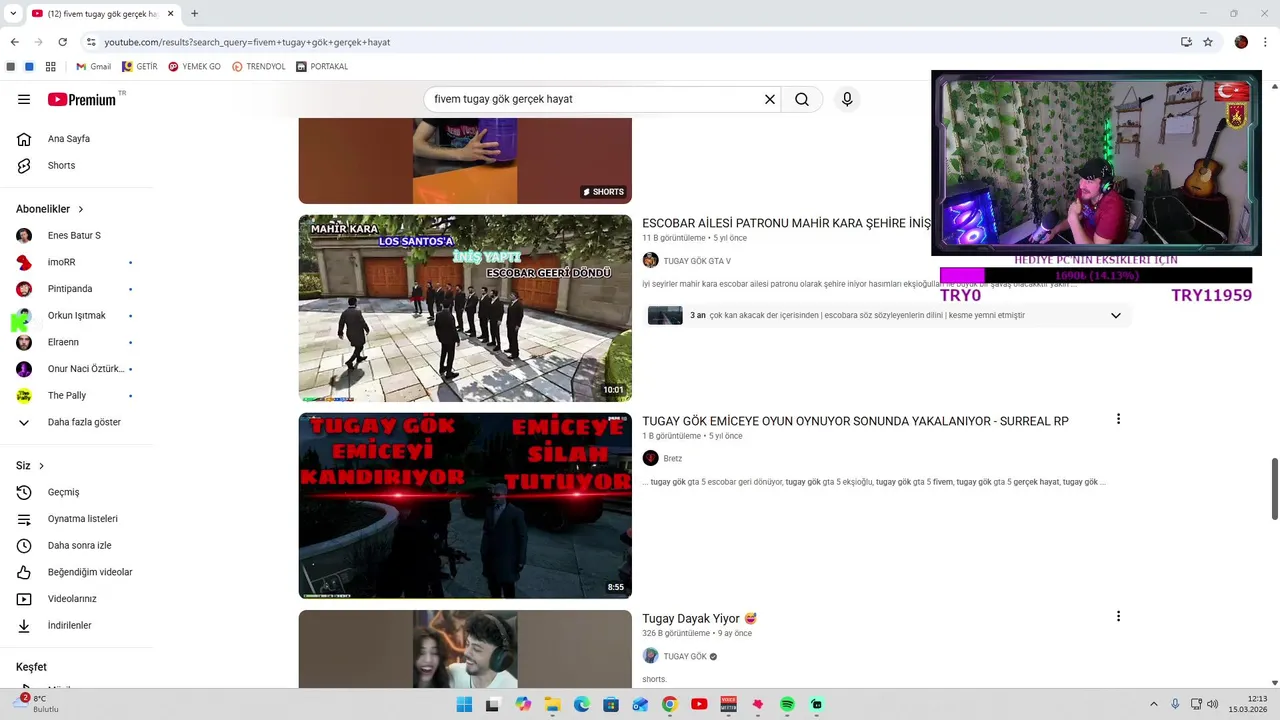Open Tugay Dayak Yiyor video title
The image size is (1280, 720).
click(x=699, y=619)
